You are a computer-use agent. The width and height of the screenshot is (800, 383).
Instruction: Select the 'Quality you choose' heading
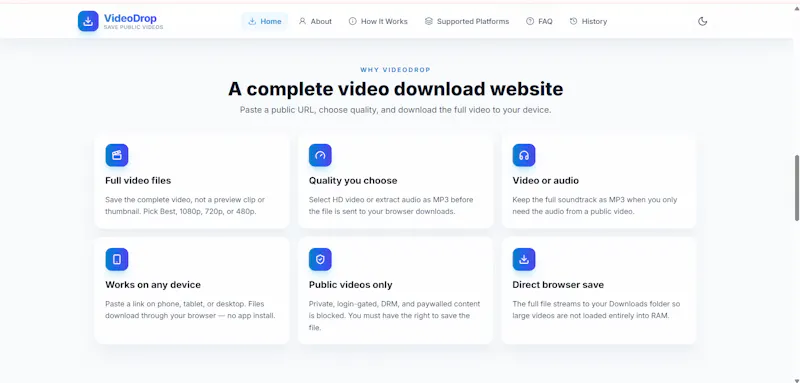[353, 181]
